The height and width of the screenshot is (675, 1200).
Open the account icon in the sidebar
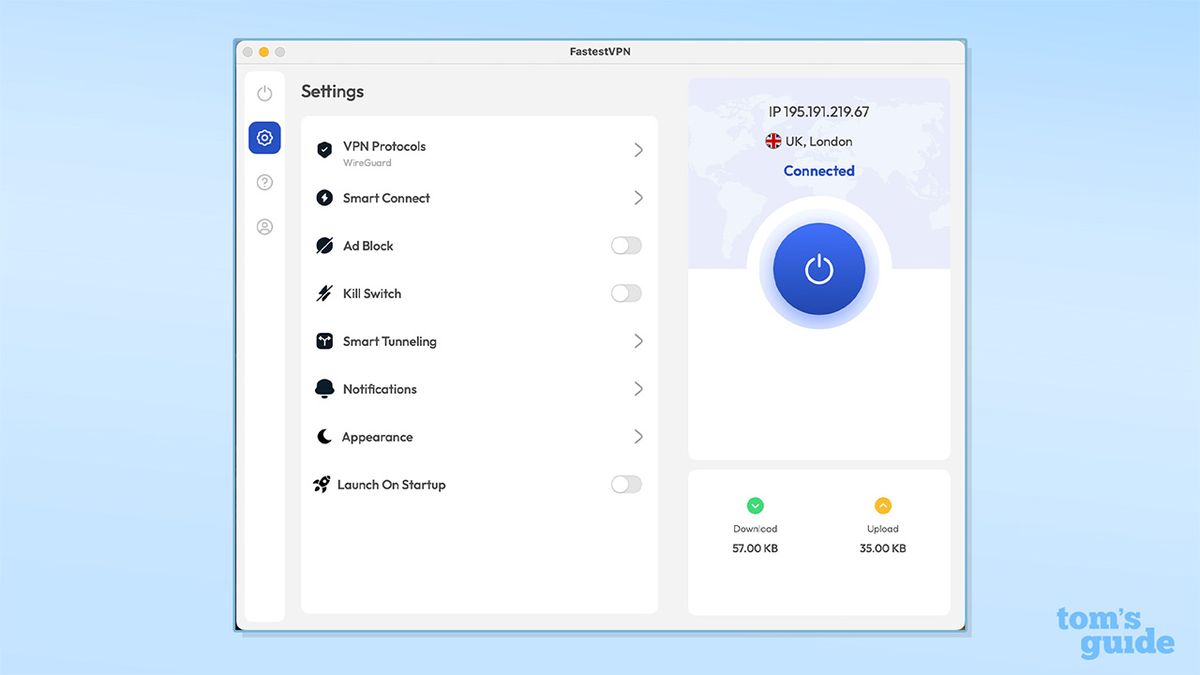pos(264,227)
